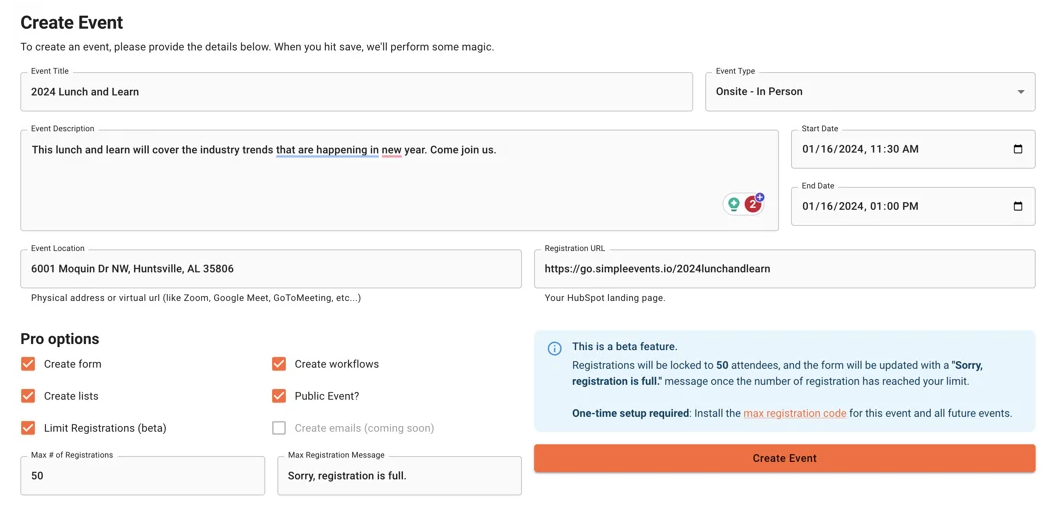Select the Registration URL input
1063x515 pixels.
coord(784,269)
